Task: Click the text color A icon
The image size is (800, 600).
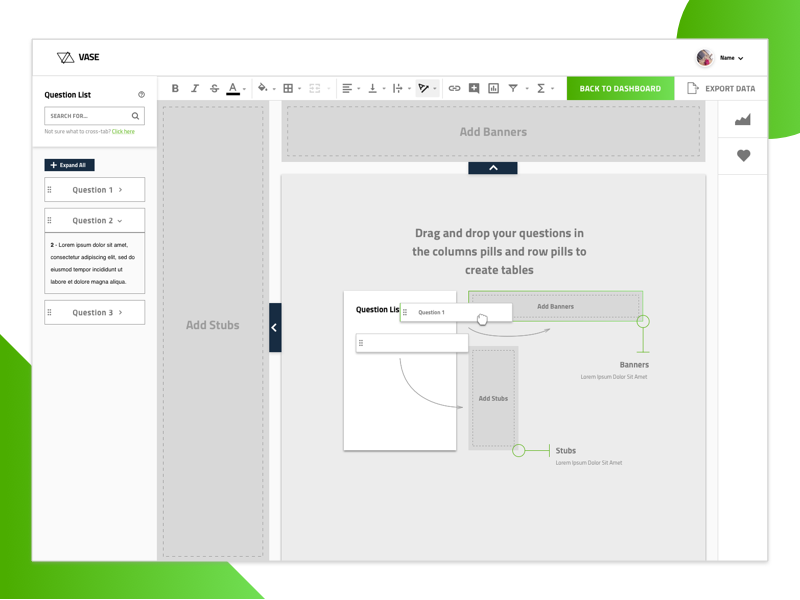Action: tap(233, 88)
